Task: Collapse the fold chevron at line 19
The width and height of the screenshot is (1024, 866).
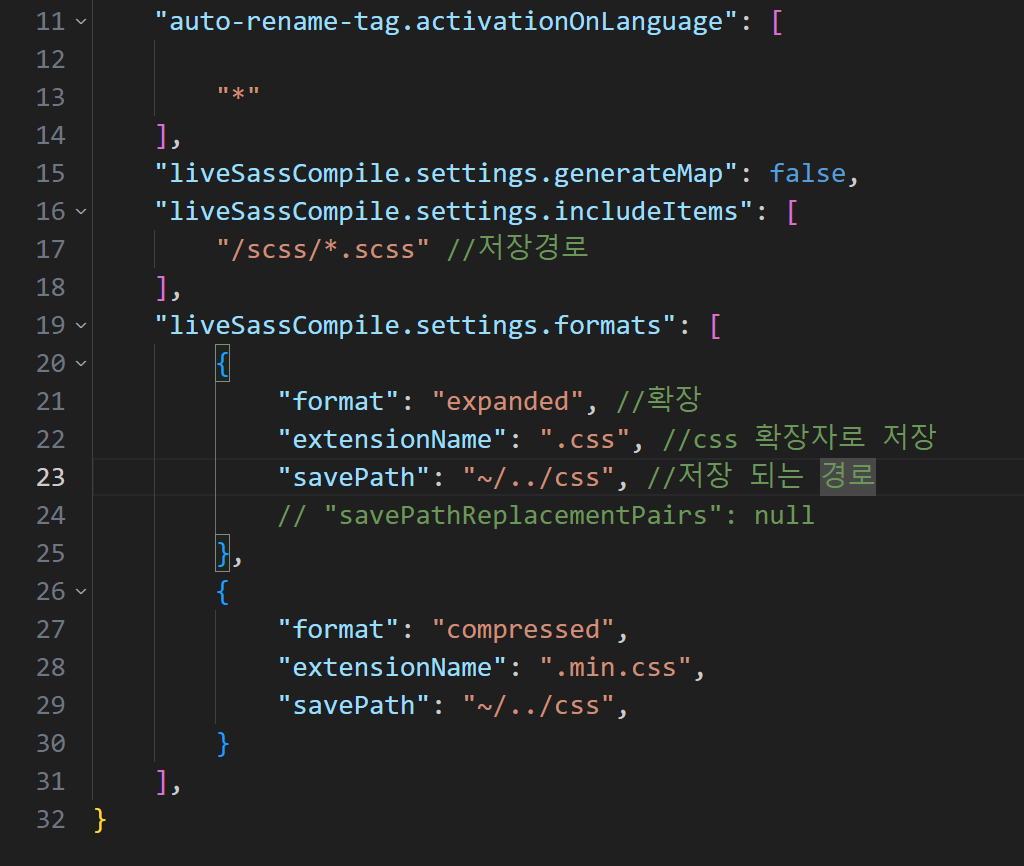Action: [81, 325]
